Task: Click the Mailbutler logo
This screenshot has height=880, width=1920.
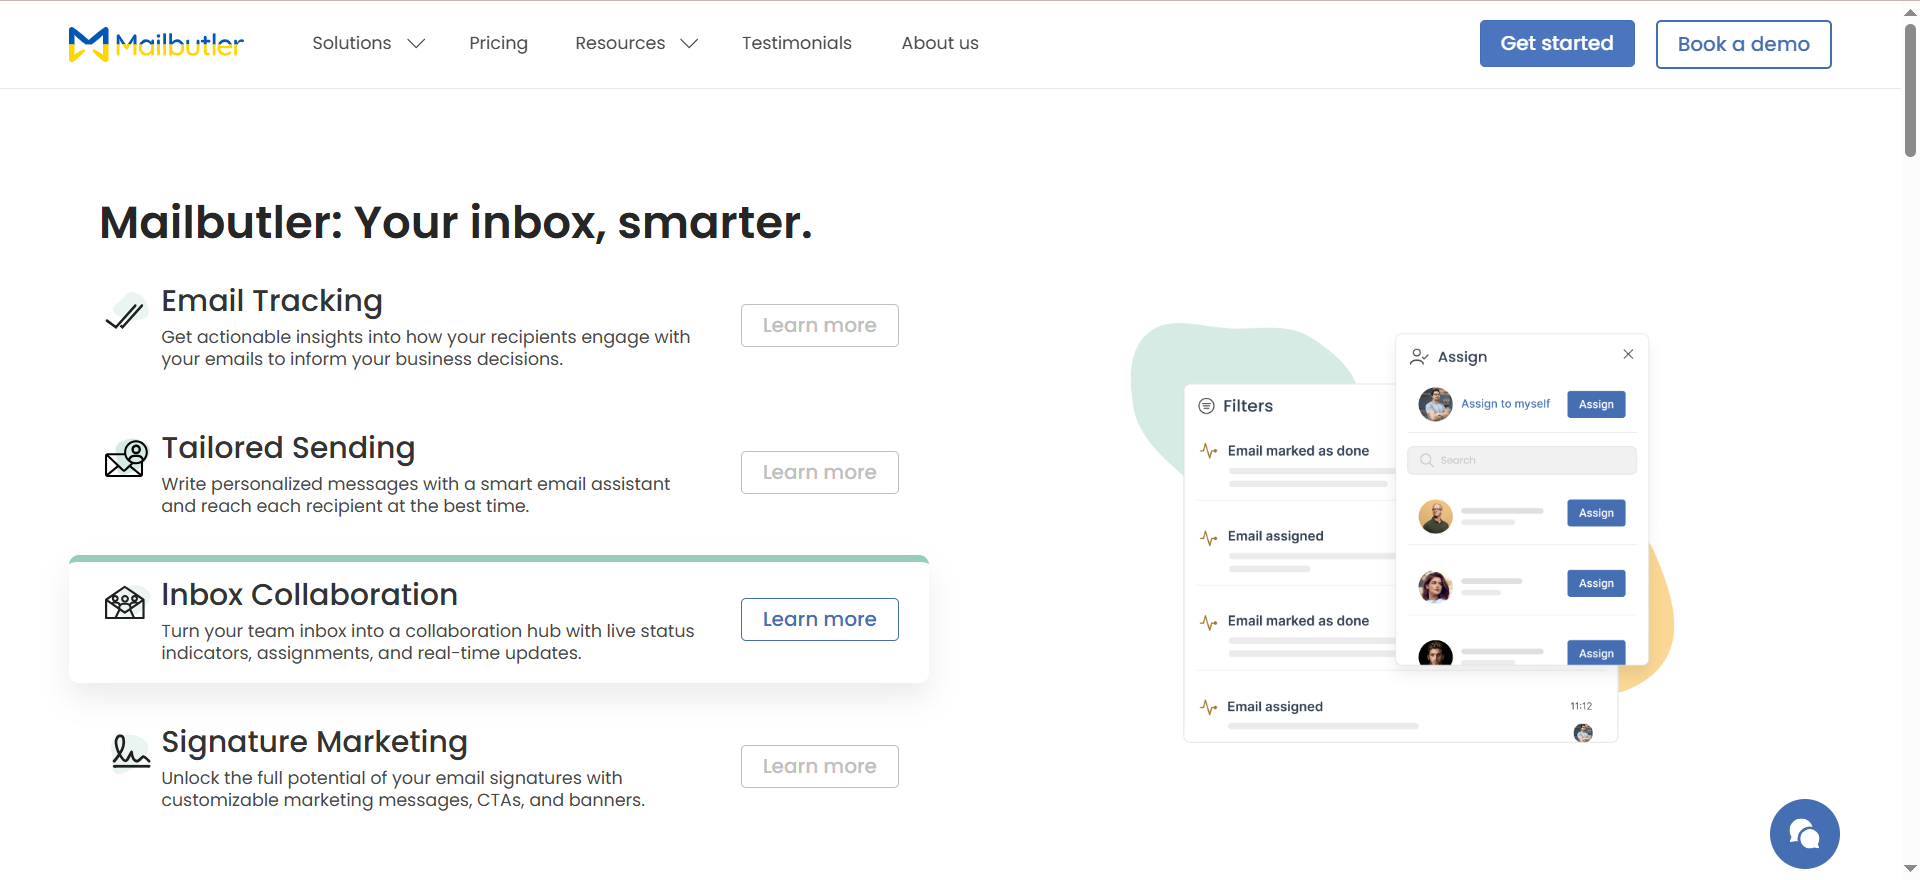Action: click(x=156, y=44)
